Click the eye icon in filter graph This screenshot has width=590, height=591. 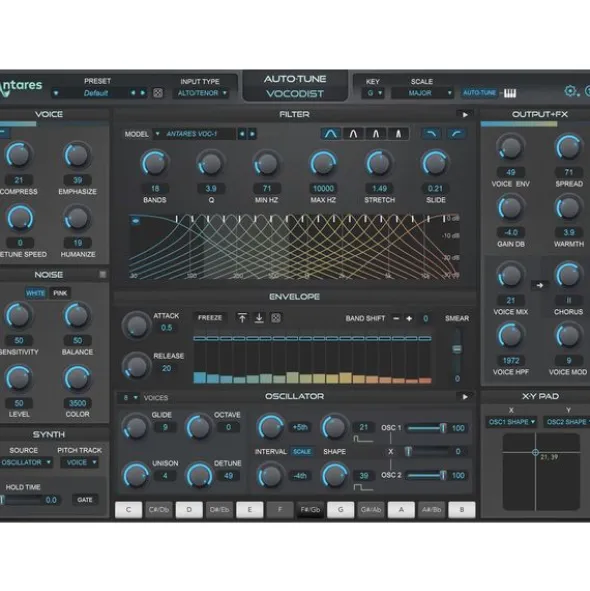(x=135, y=221)
